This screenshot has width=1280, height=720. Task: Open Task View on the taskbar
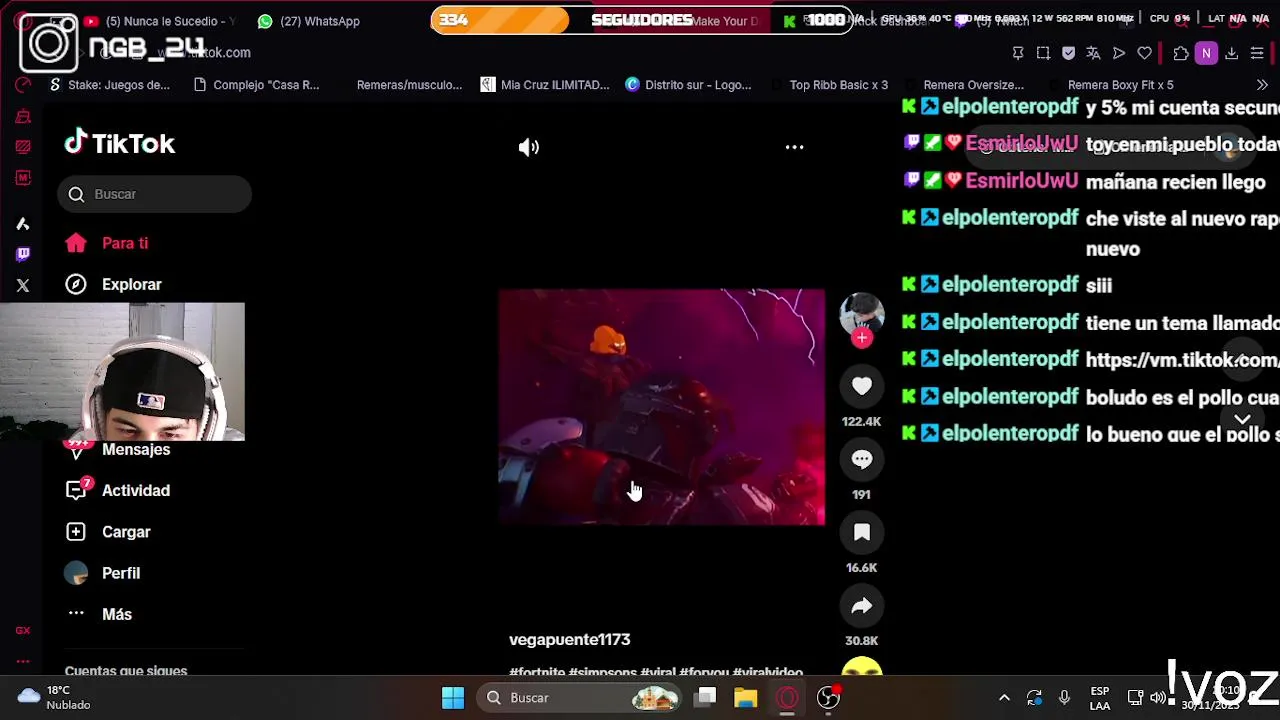pos(706,698)
